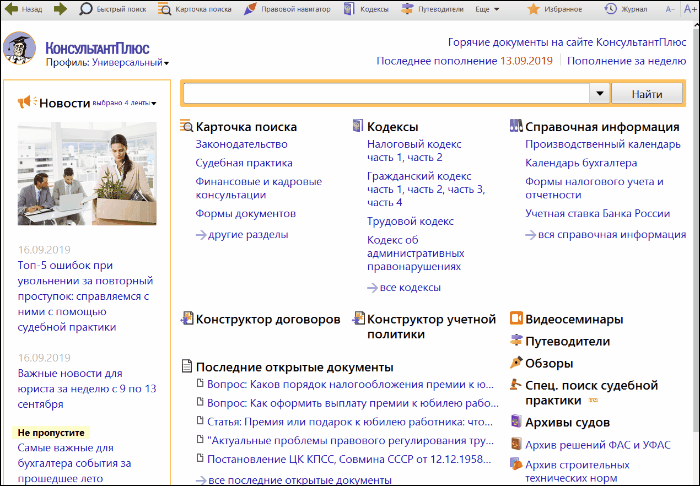The width and height of the screenshot is (700, 486).
Task: Click Видеосеминары orange icon
Action: (x=516, y=318)
